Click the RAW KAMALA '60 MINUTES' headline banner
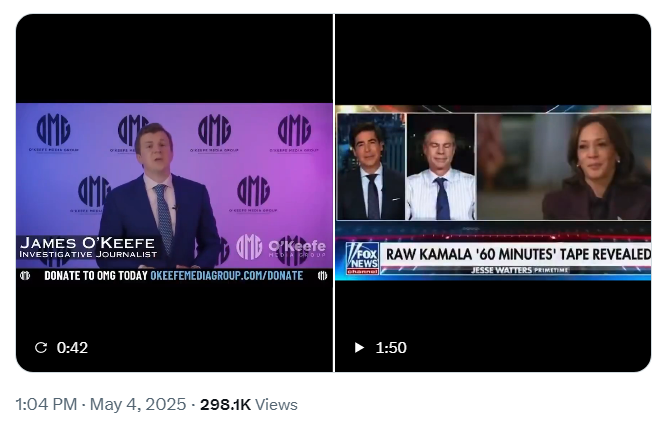The width and height of the screenshot is (665, 421). pos(518,254)
